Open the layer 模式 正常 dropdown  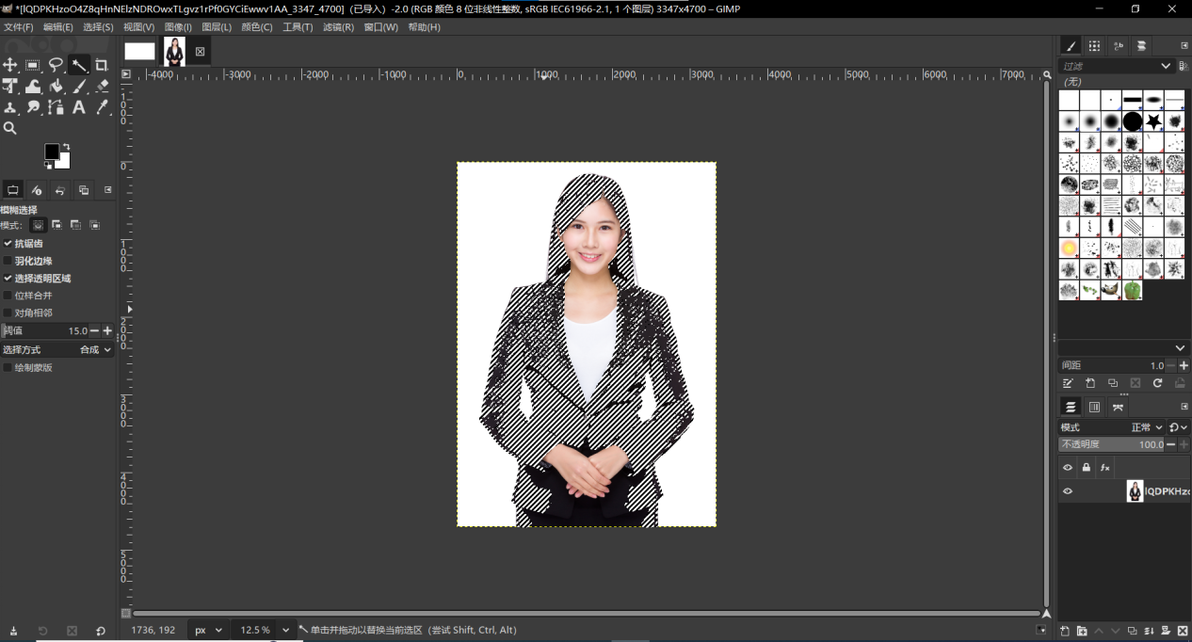(1147, 427)
